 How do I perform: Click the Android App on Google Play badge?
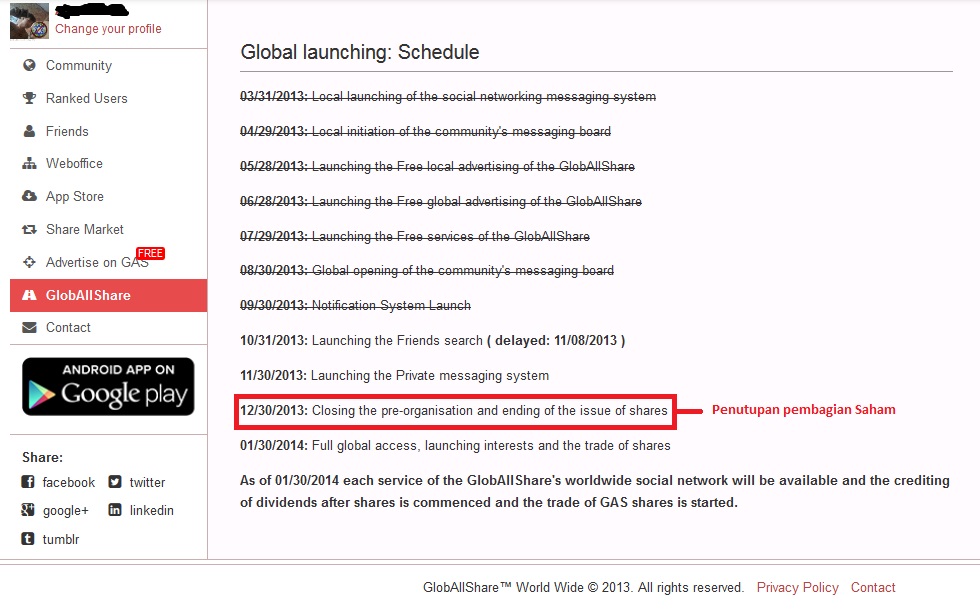[x=108, y=387]
